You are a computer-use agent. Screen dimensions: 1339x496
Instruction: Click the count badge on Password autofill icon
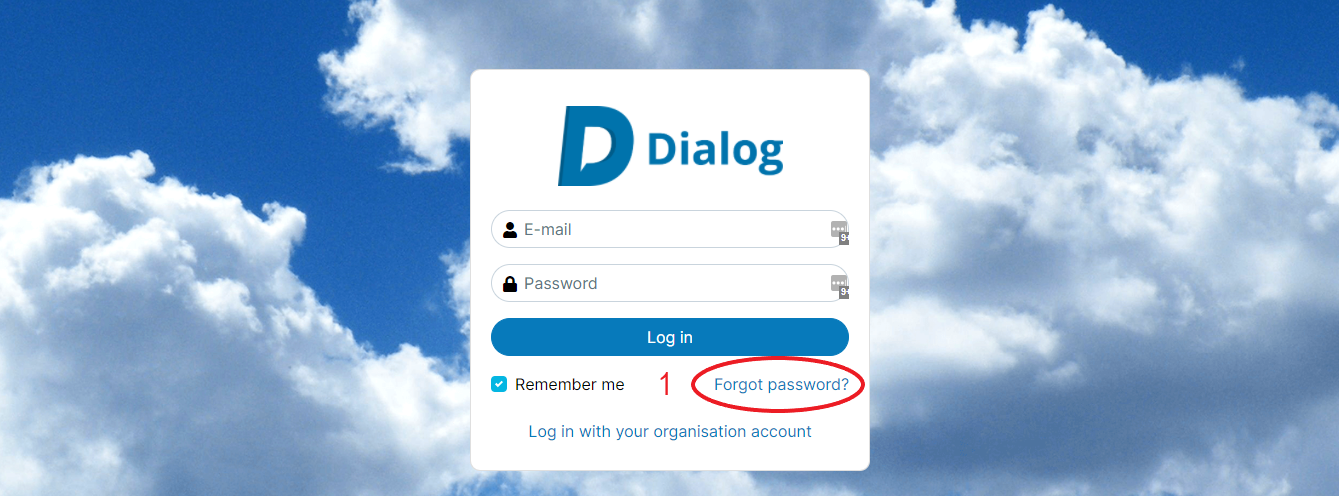point(844,293)
